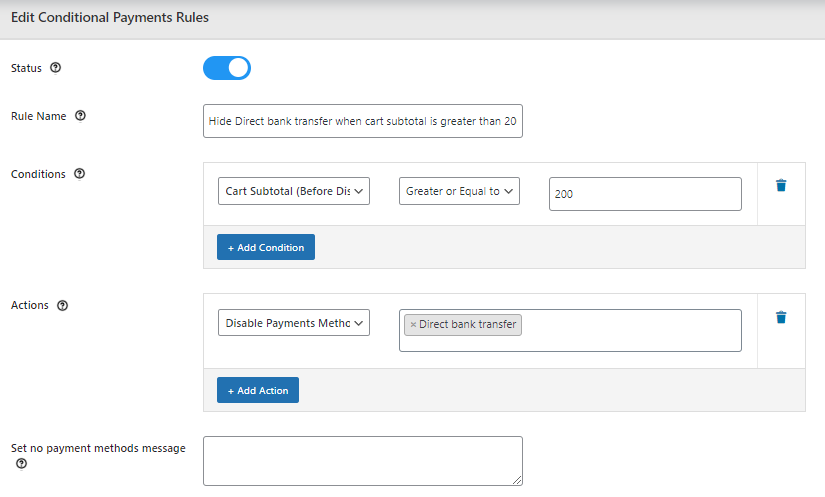Open the Greater or Equal to dropdown
825x497 pixels.
coord(459,191)
